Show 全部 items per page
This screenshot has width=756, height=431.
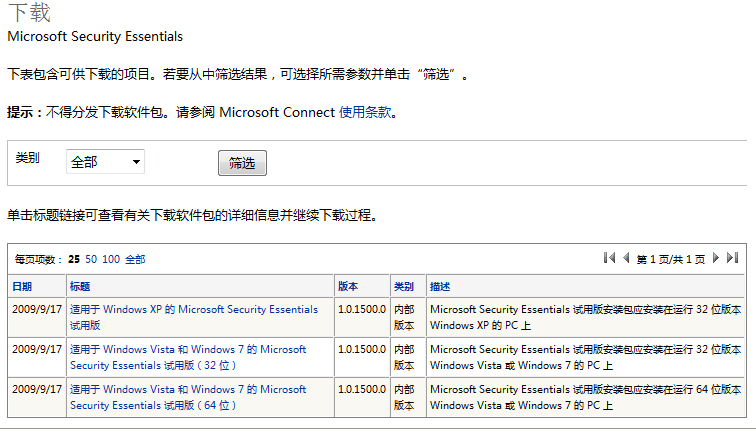[x=135, y=259]
